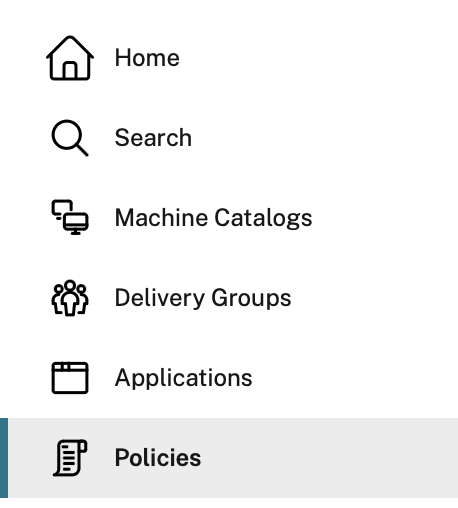Screen dimensions: 458x508
Task: Click the Home house icon
Action: point(70,58)
